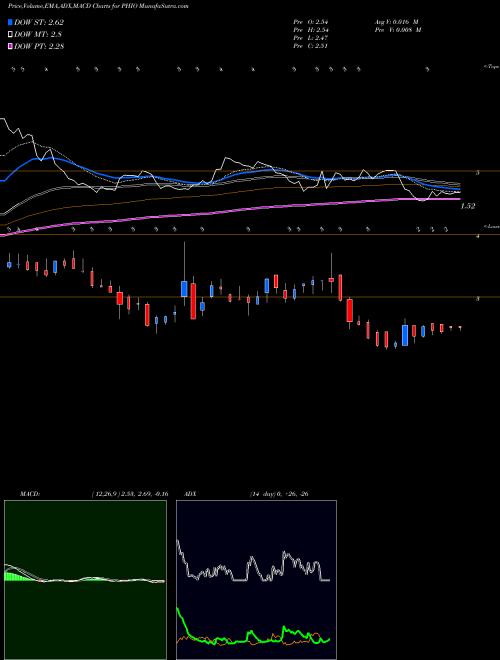Viewport: 500px width, 660px height.
Task: Click the magenta DOW PT legend swatch
Action: 10,46
